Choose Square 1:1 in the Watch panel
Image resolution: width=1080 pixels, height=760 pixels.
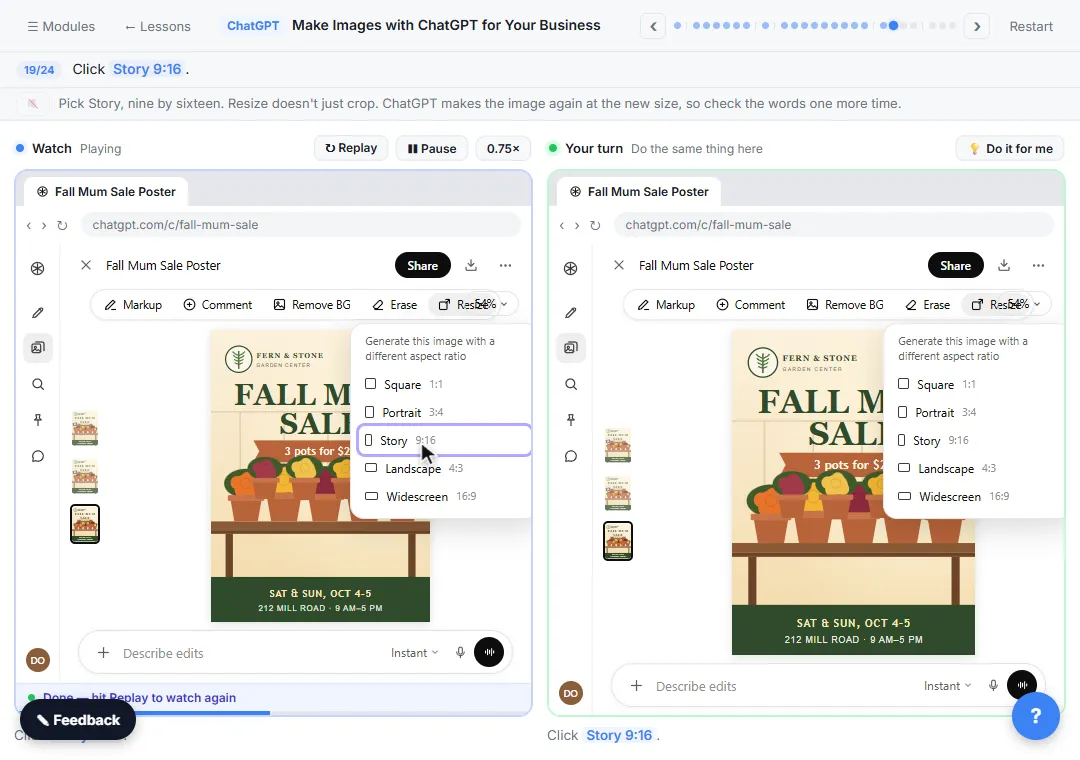coord(443,384)
